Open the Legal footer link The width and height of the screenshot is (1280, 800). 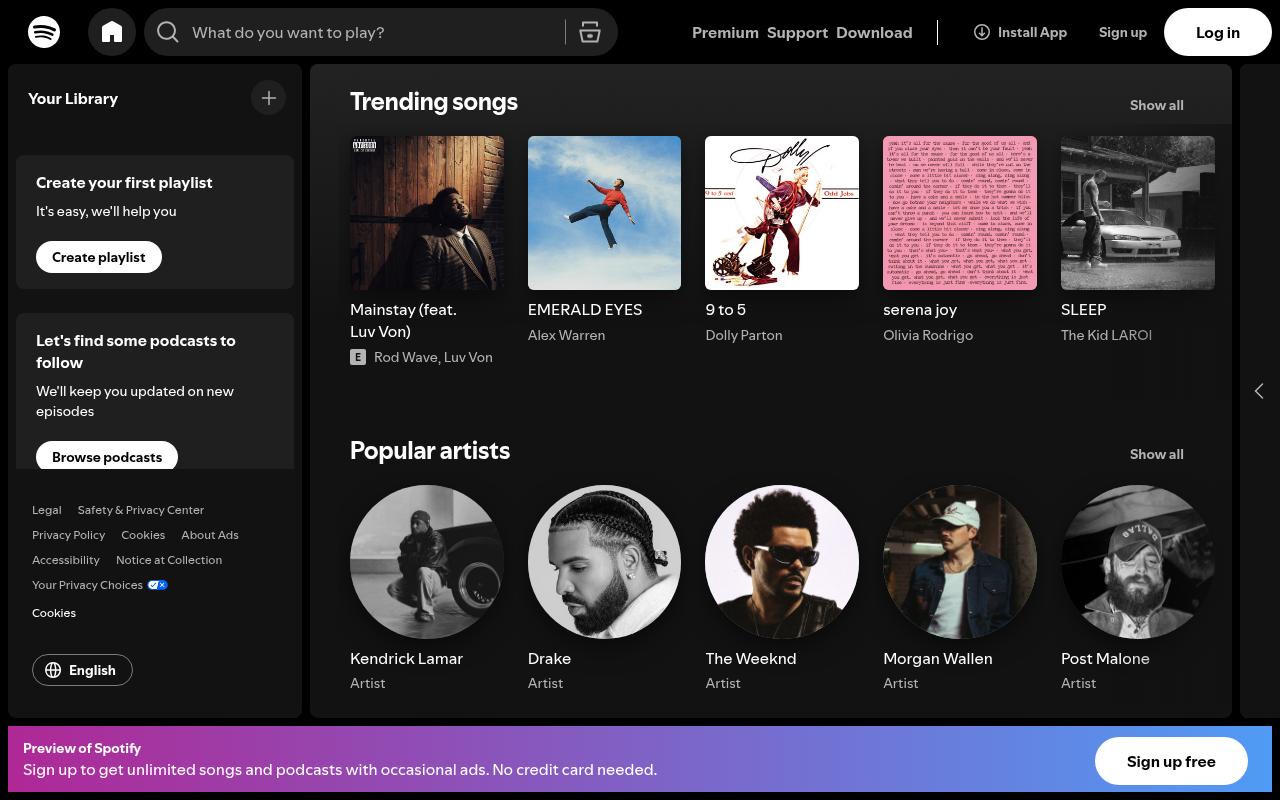[x=47, y=510]
